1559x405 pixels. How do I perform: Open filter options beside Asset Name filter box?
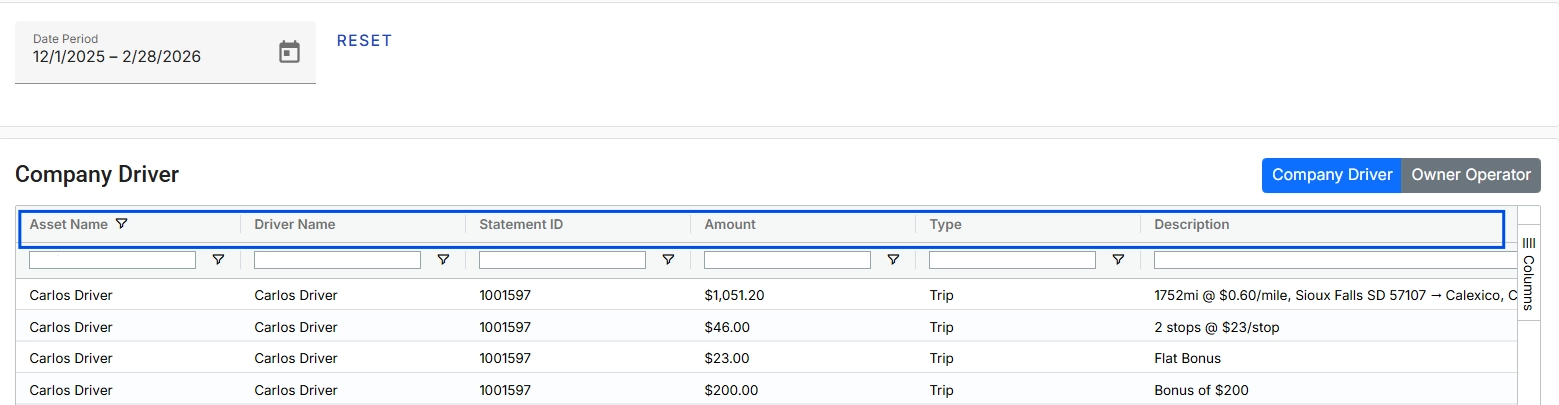[x=218, y=260]
